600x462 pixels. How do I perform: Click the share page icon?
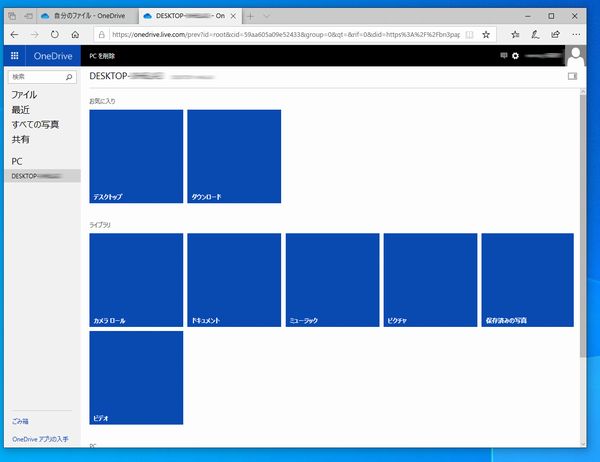(556, 35)
